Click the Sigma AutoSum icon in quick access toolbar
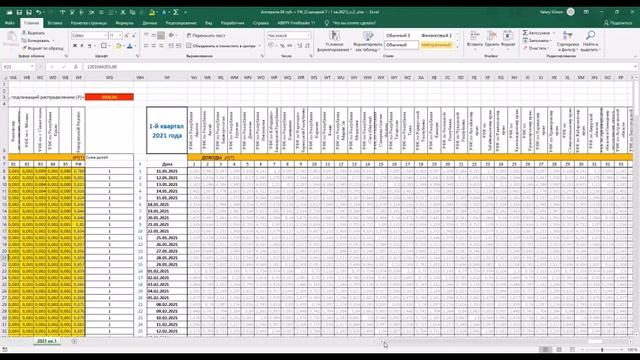This screenshot has height=360, width=640. coord(176,12)
